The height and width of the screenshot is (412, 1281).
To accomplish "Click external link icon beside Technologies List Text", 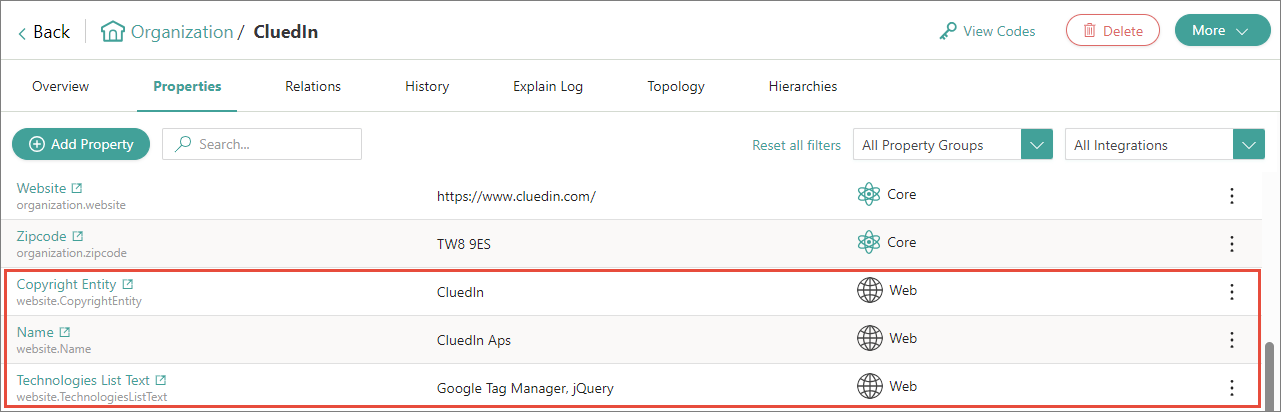I will (x=160, y=381).
